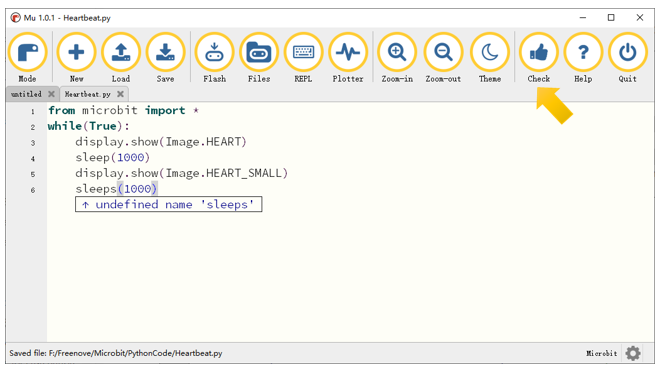The width and height of the screenshot is (662, 369).
Task: Click the Quit power icon
Action: click(x=628, y=52)
